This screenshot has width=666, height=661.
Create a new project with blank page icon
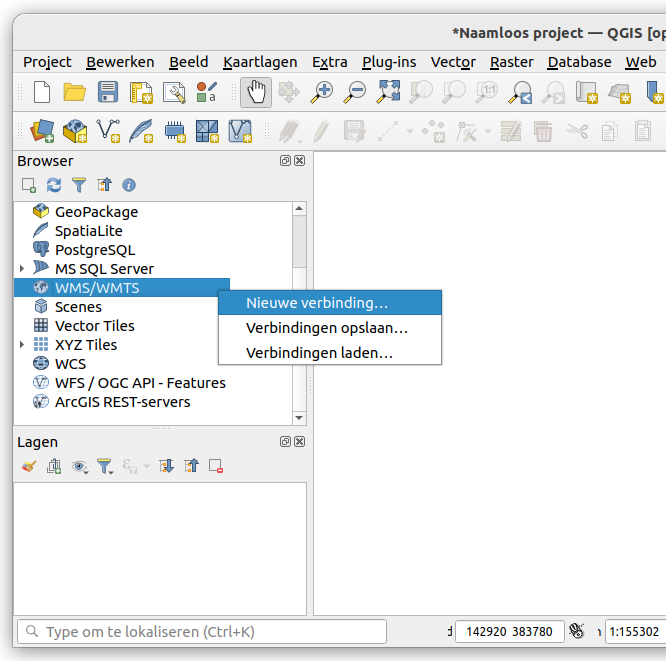(x=42, y=92)
